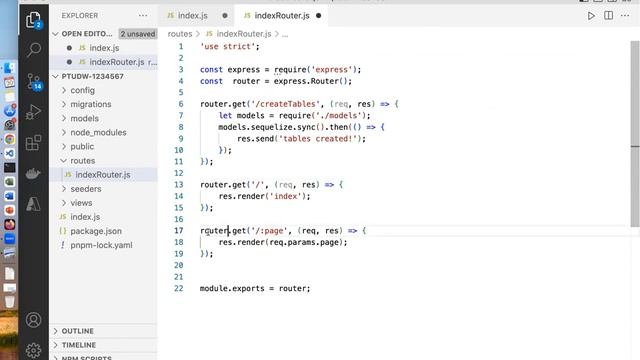Open the Explorer view icon
The image size is (640, 360).
tap(33, 20)
